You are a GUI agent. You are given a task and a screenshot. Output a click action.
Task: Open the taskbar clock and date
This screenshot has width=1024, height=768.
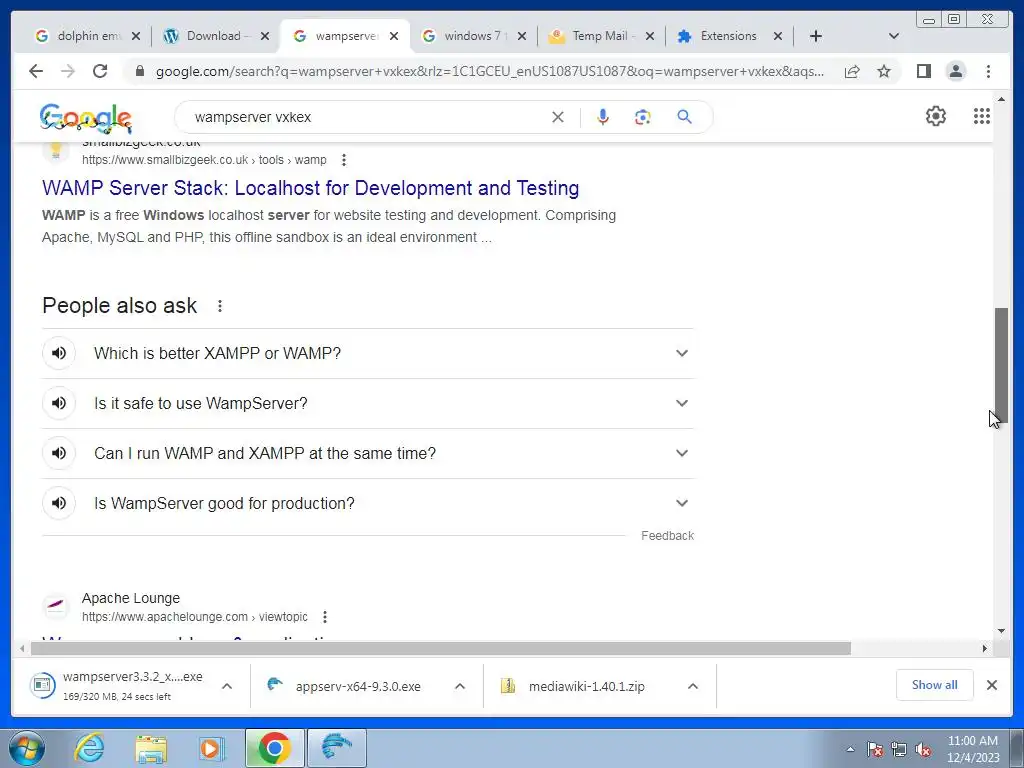click(973, 749)
